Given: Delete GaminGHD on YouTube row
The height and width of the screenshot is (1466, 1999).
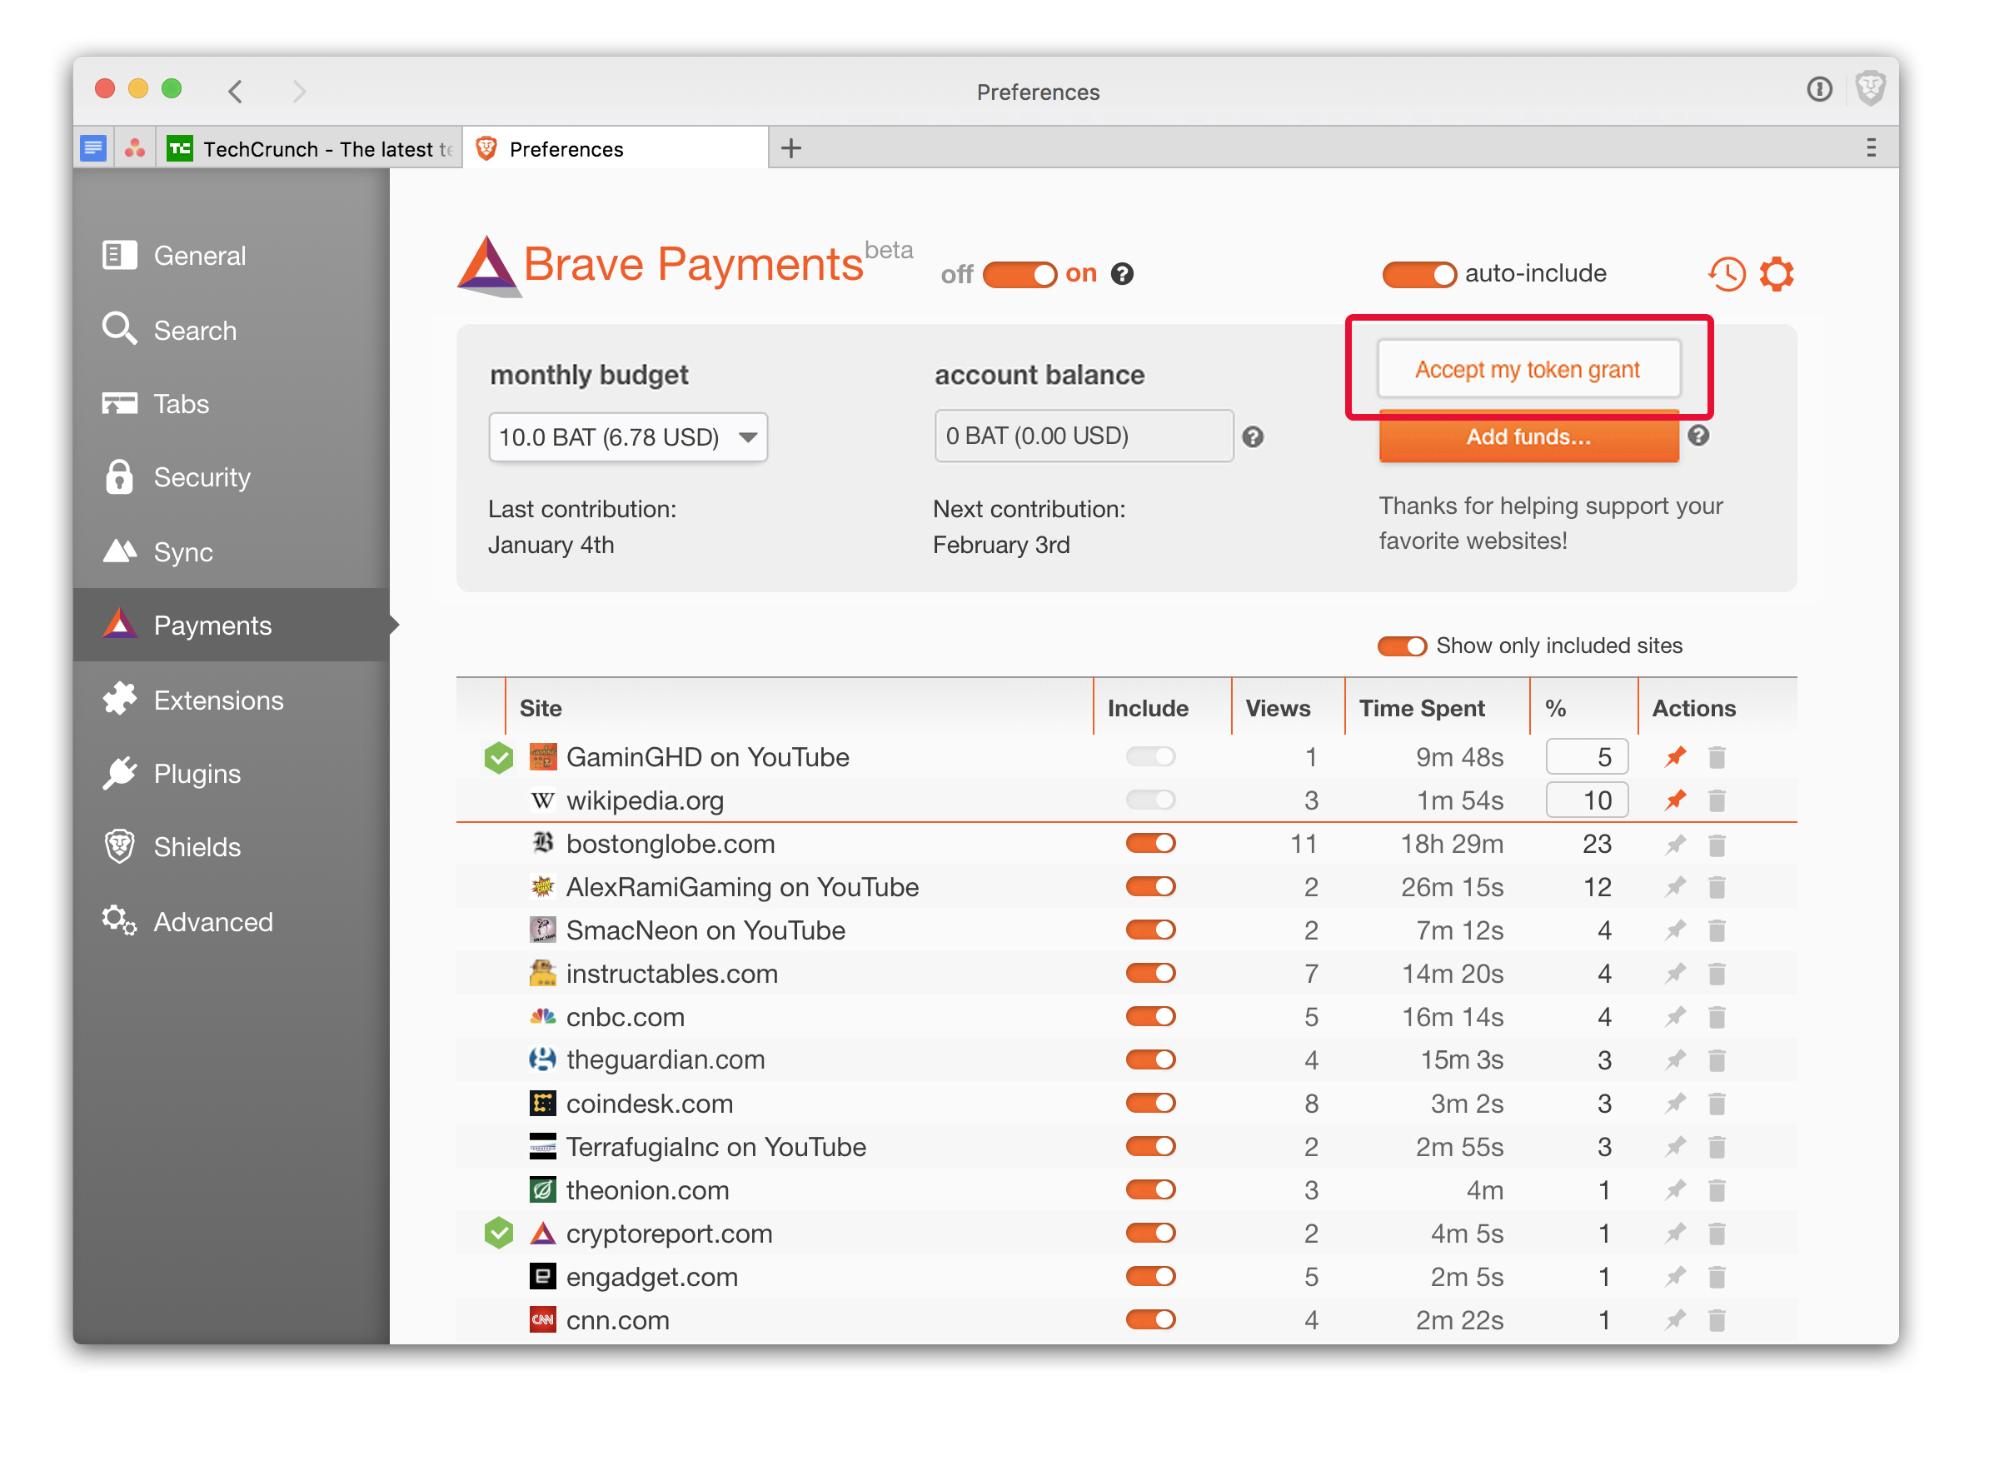Looking at the screenshot, I should click(x=1717, y=757).
